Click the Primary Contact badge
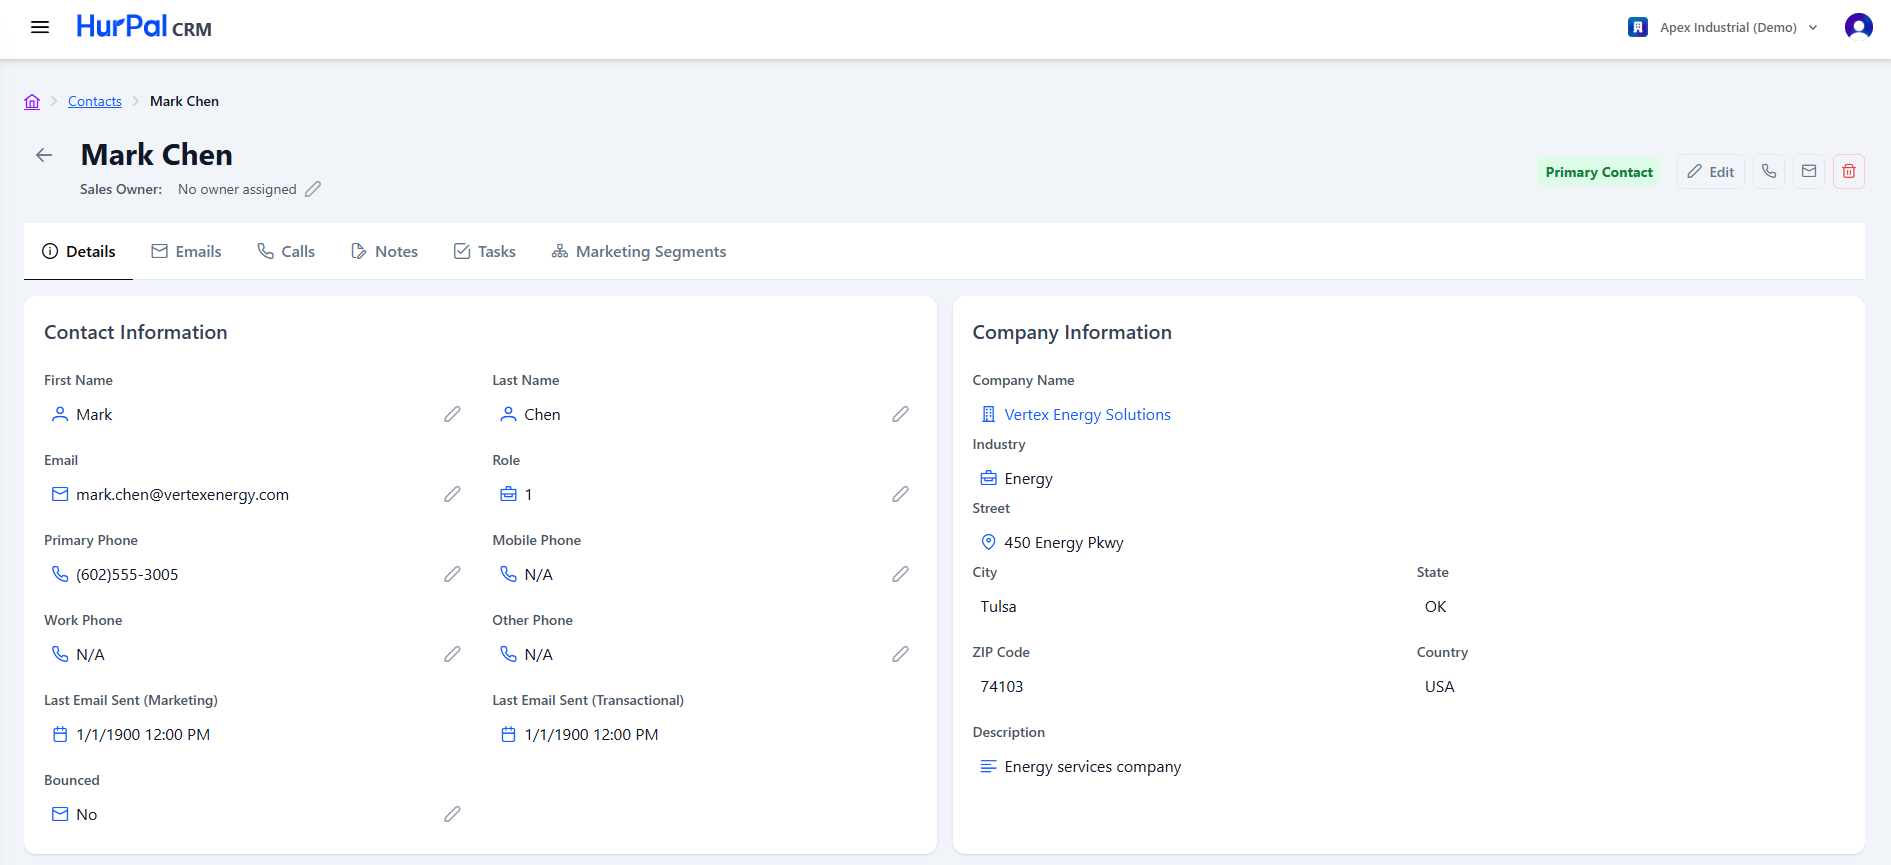 coord(1599,172)
